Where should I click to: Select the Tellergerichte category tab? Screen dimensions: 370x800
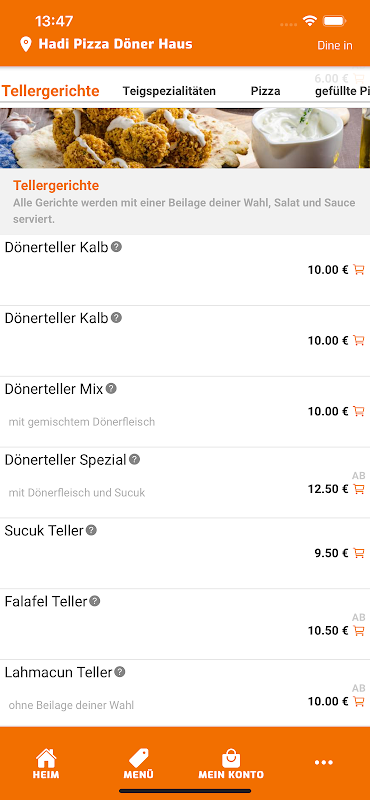[x=51, y=91]
